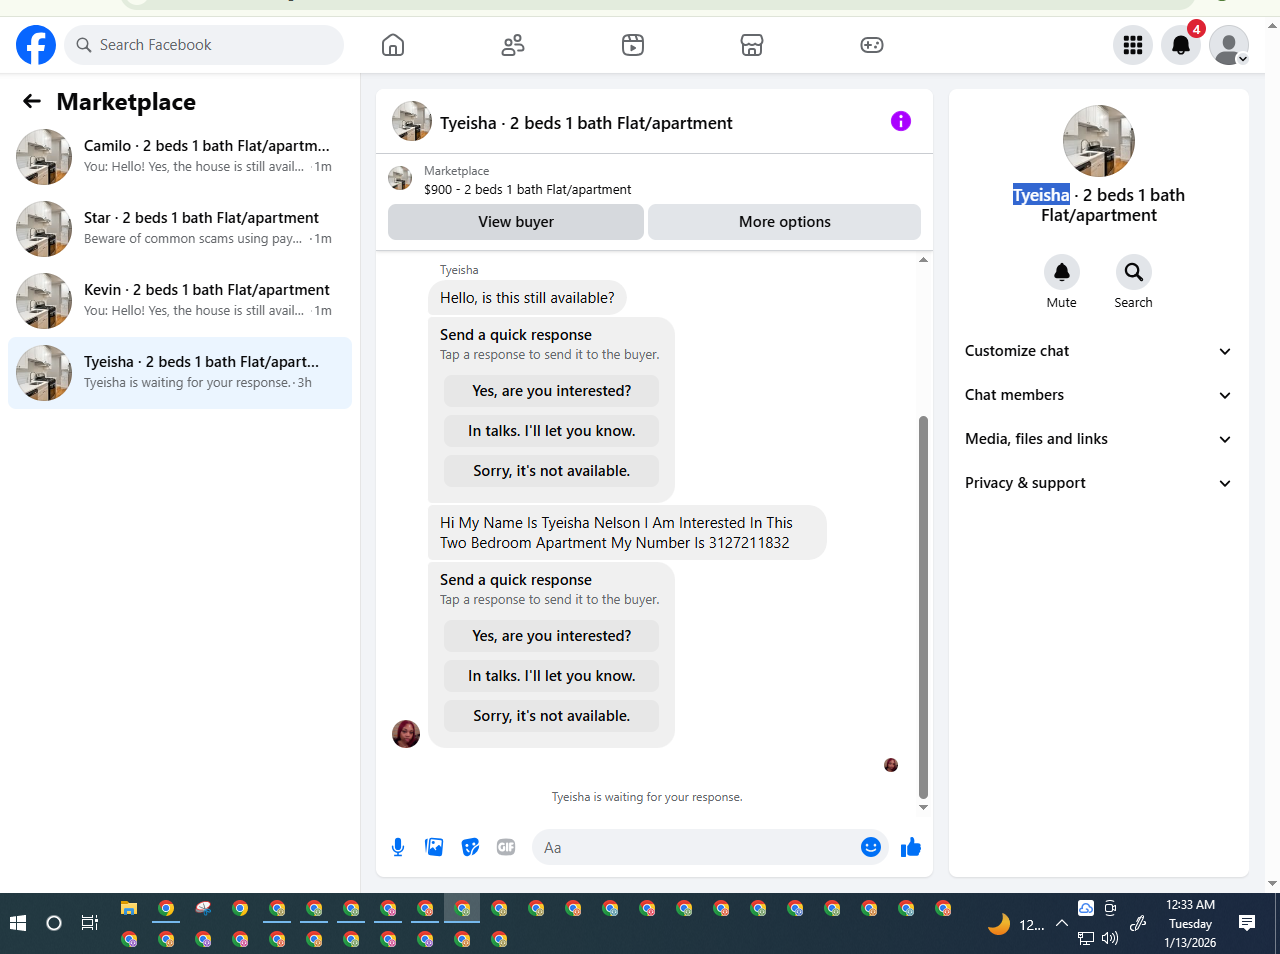Show hidden system tray icons
Viewport: 1280px width, 954px height.
point(1062,923)
